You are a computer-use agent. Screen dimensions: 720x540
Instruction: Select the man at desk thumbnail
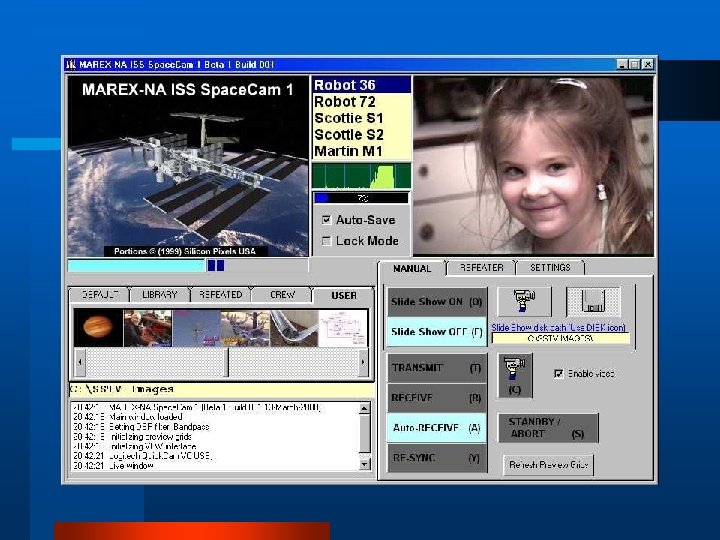pos(147,328)
